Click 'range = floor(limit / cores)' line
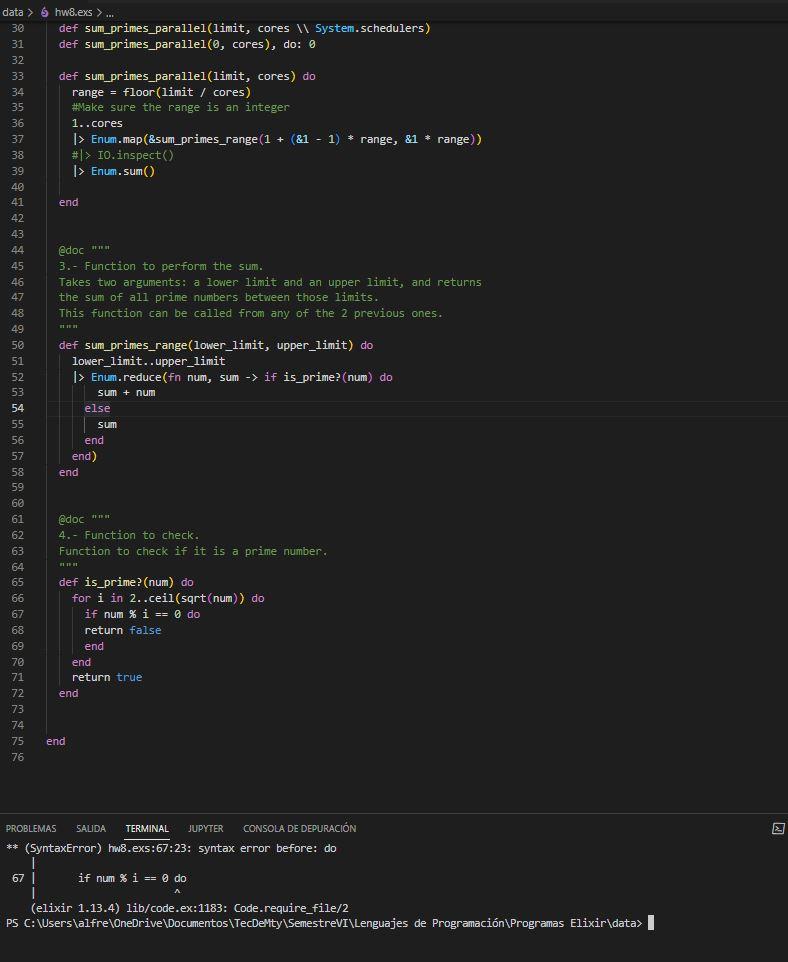Viewport: 788px width, 962px height. point(161,92)
